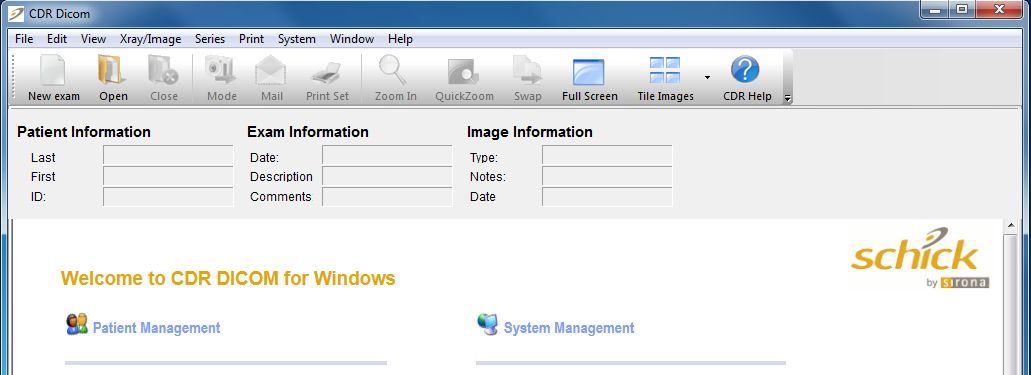Open the Window menu
This screenshot has height=375, width=1031.
pos(352,39)
